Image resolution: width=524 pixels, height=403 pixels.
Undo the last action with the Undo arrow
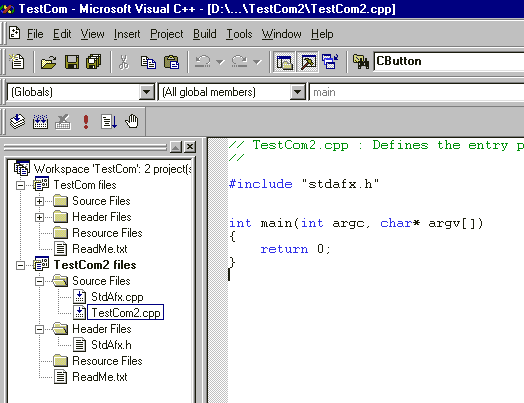pos(203,62)
